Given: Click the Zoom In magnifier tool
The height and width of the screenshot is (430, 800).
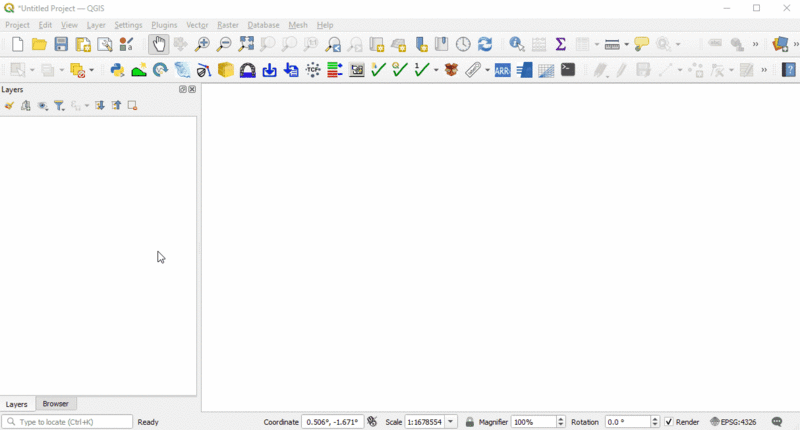Looking at the screenshot, I should 202,44.
